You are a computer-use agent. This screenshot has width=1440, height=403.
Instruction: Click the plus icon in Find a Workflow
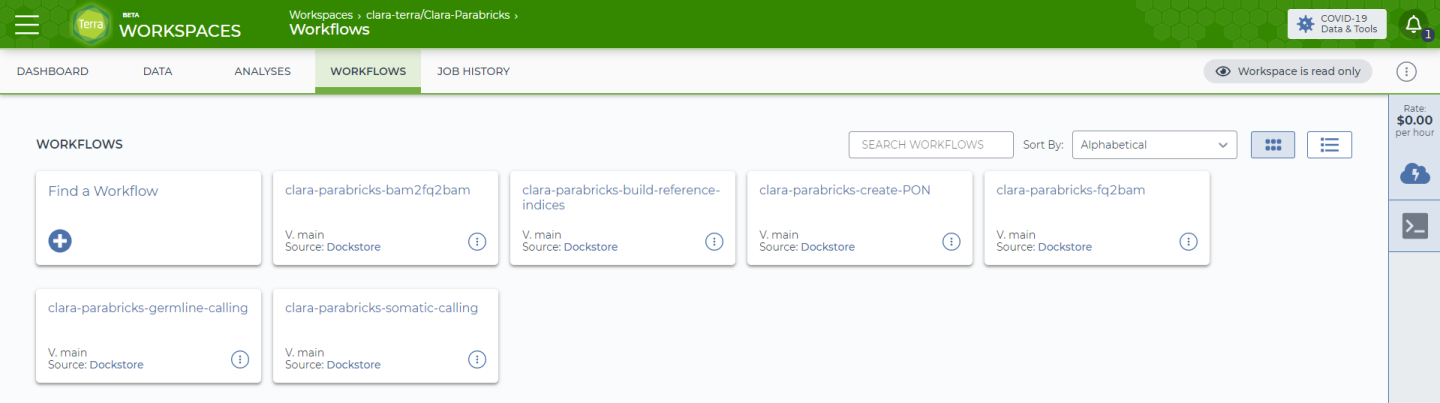[x=60, y=241]
